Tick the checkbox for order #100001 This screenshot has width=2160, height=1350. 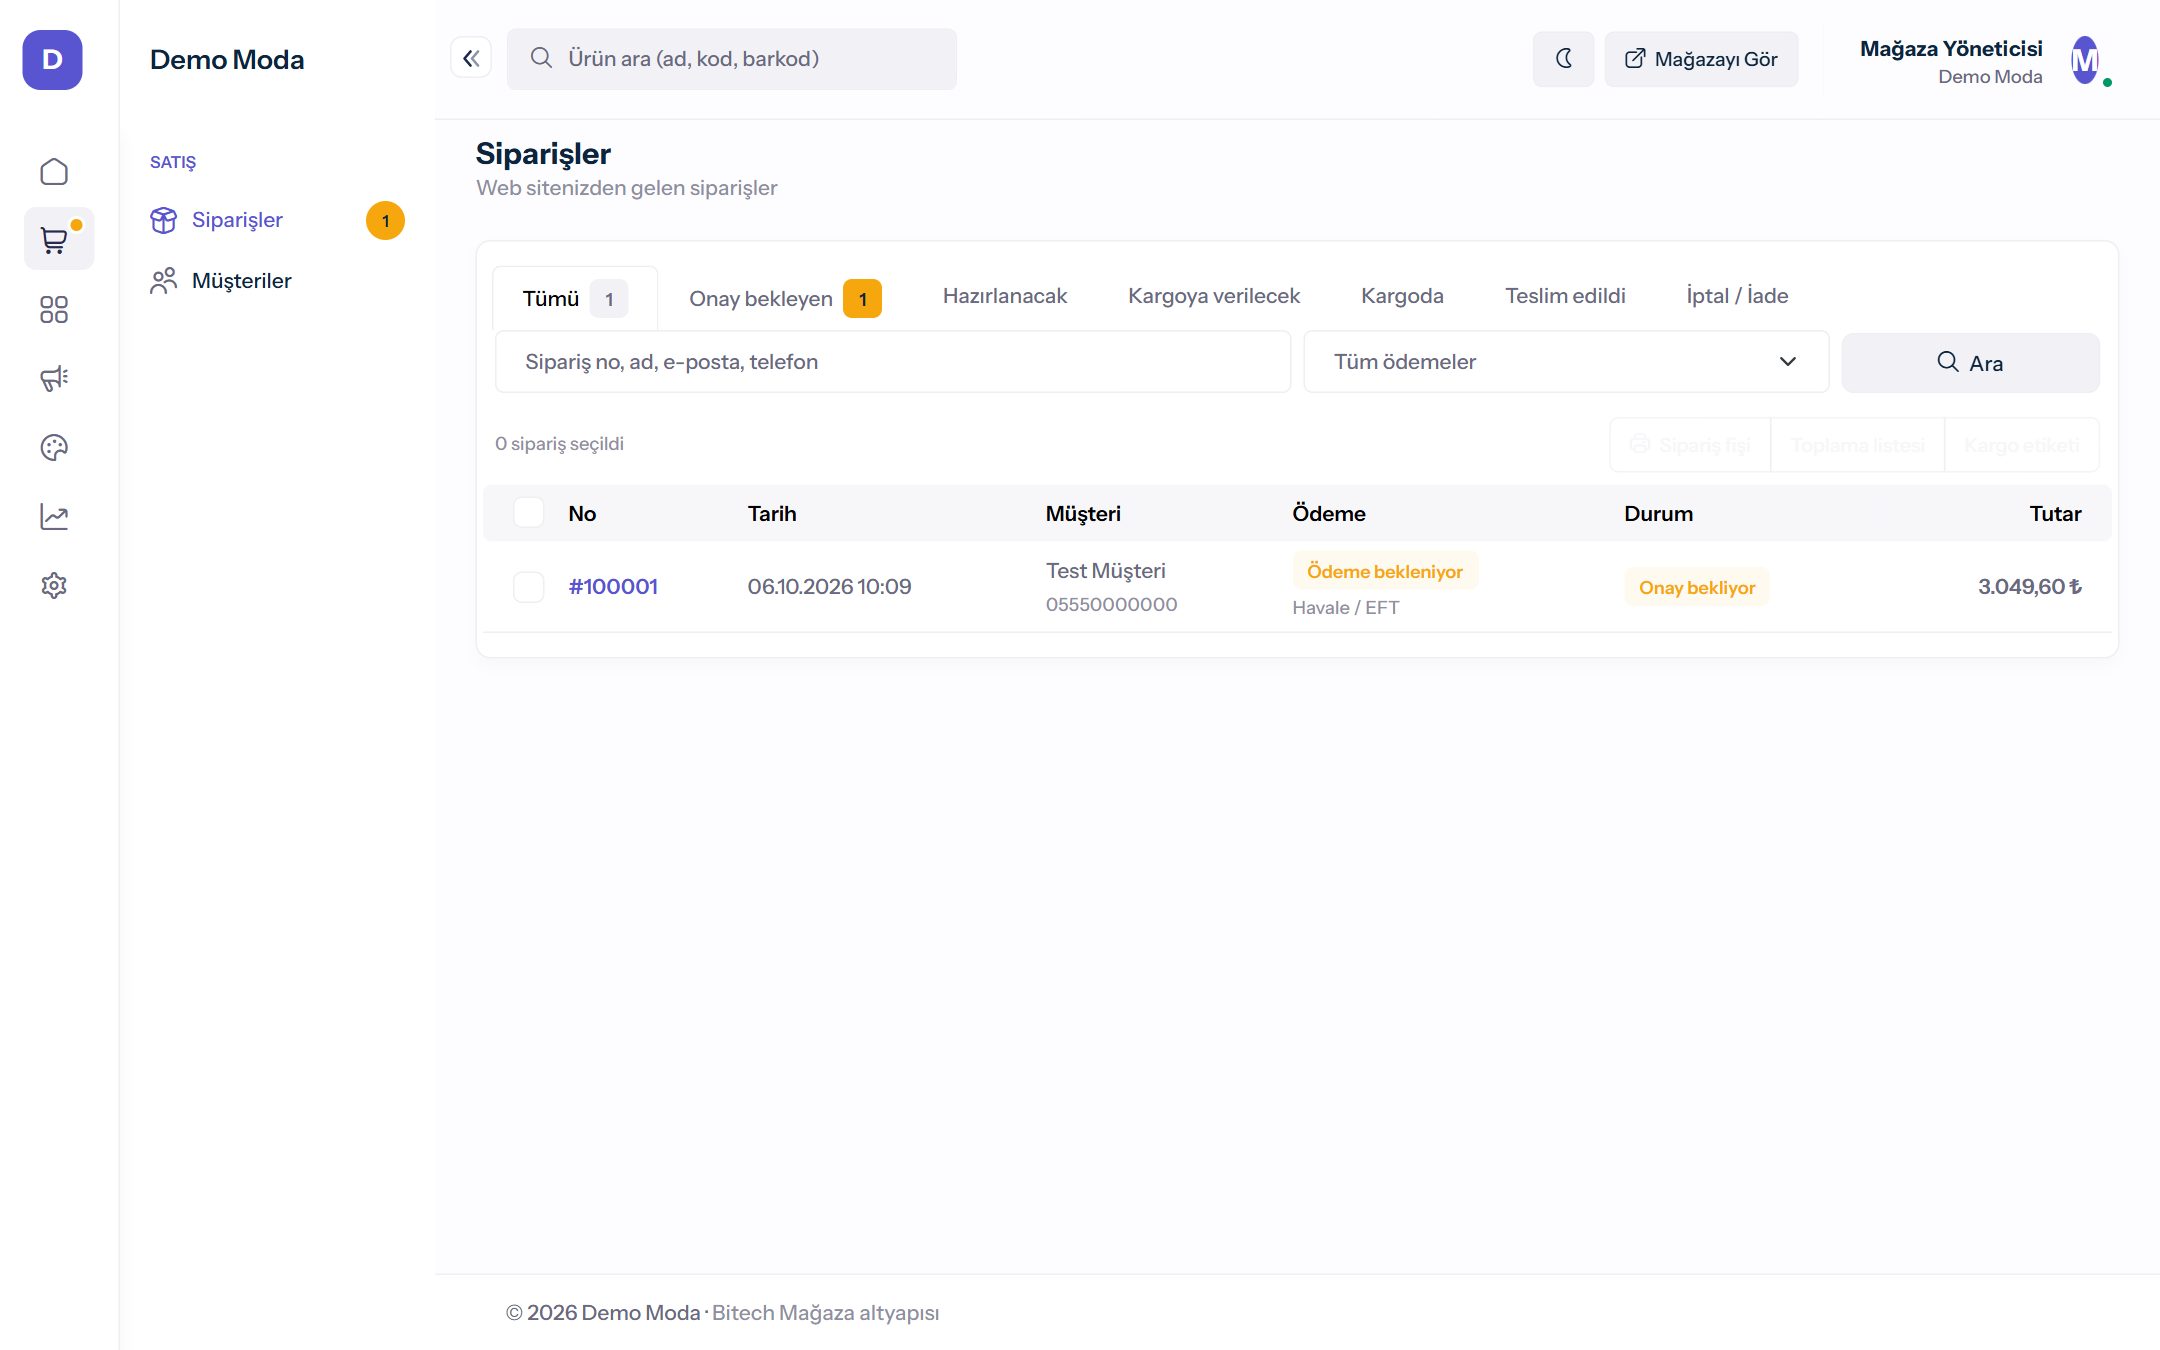tap(528, 587)
